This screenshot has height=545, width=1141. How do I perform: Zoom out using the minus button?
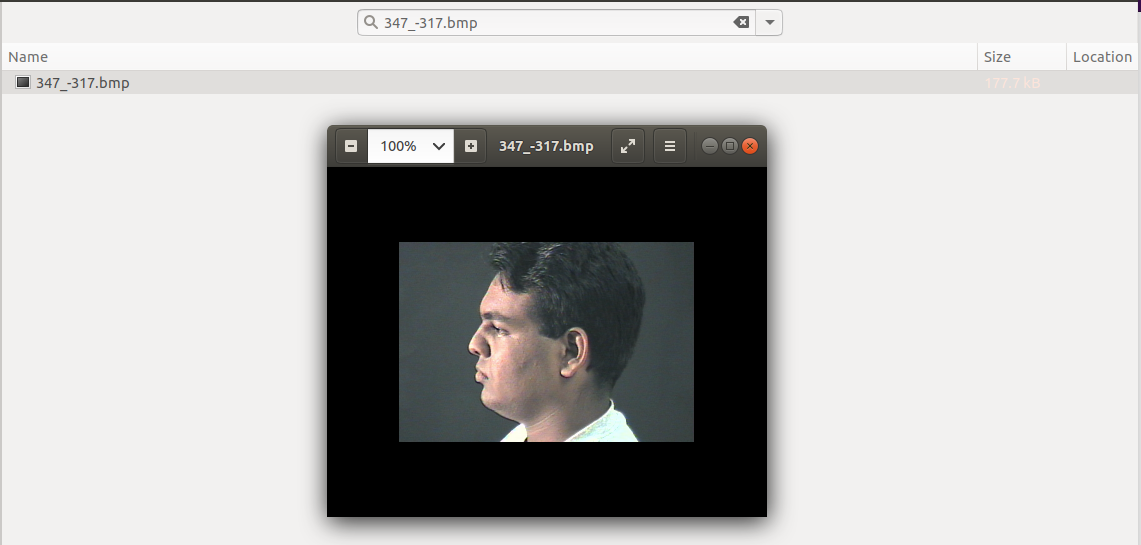coord(350,146)
